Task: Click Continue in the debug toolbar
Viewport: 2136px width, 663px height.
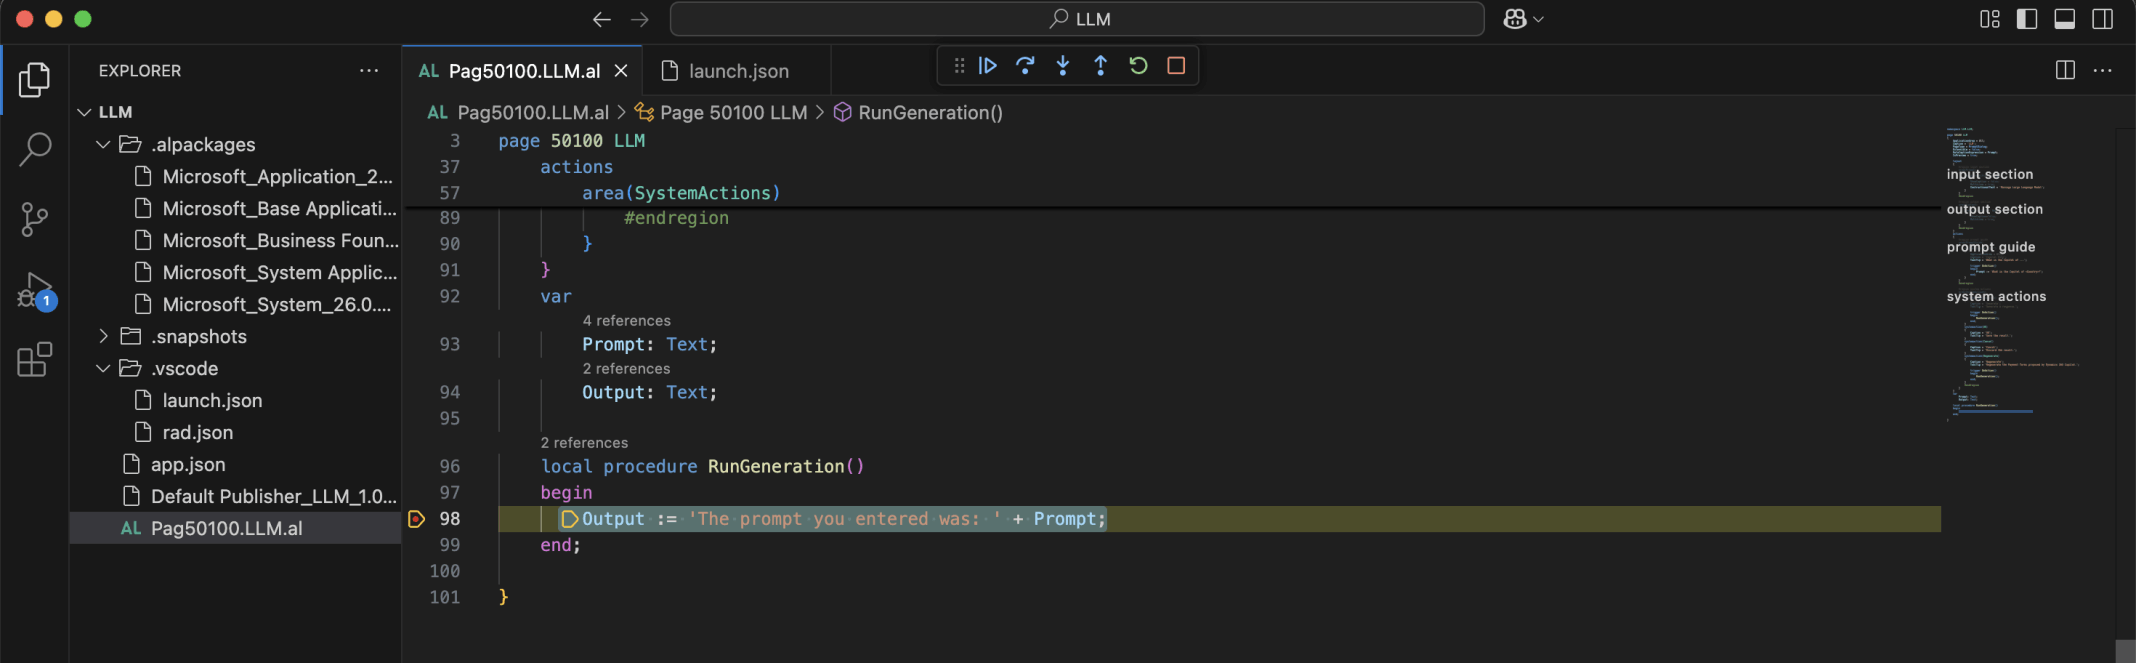Action: [987, 66]
